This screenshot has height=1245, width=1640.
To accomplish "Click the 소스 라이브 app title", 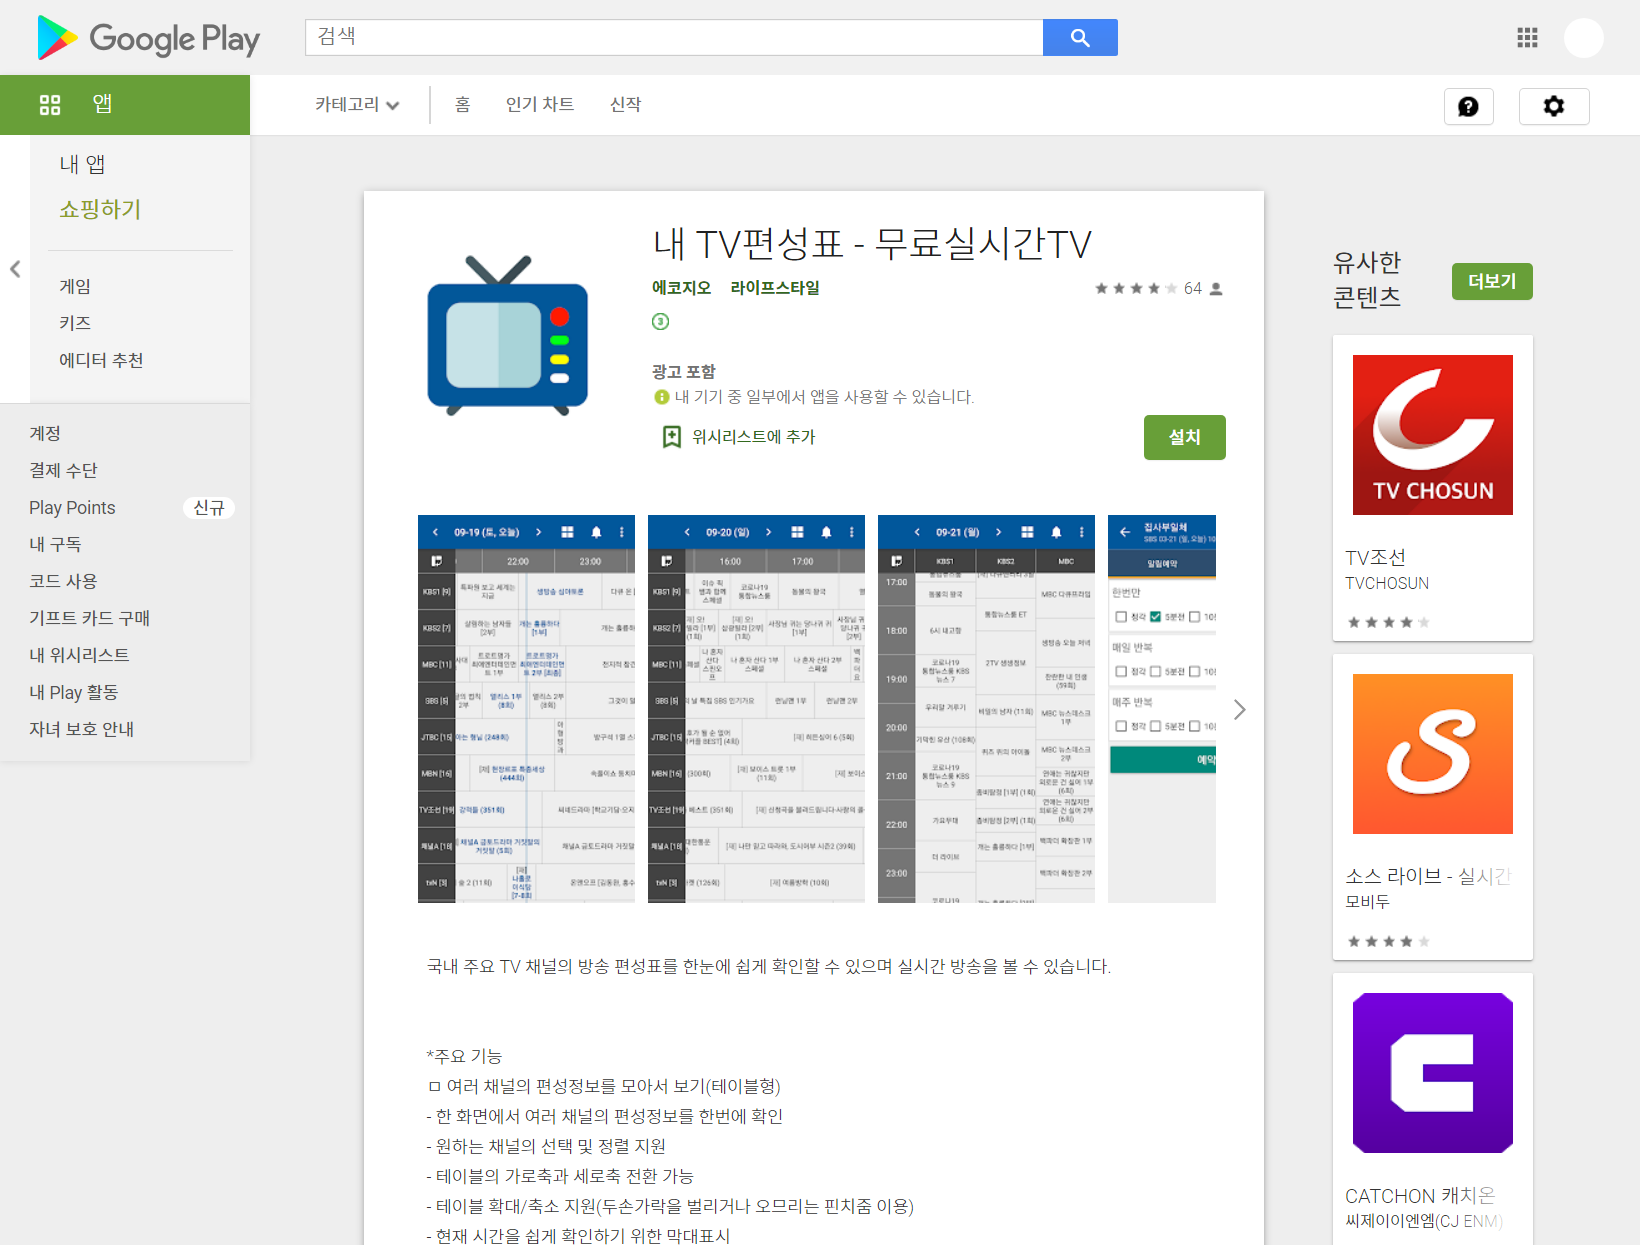I will coord(1427,876).
